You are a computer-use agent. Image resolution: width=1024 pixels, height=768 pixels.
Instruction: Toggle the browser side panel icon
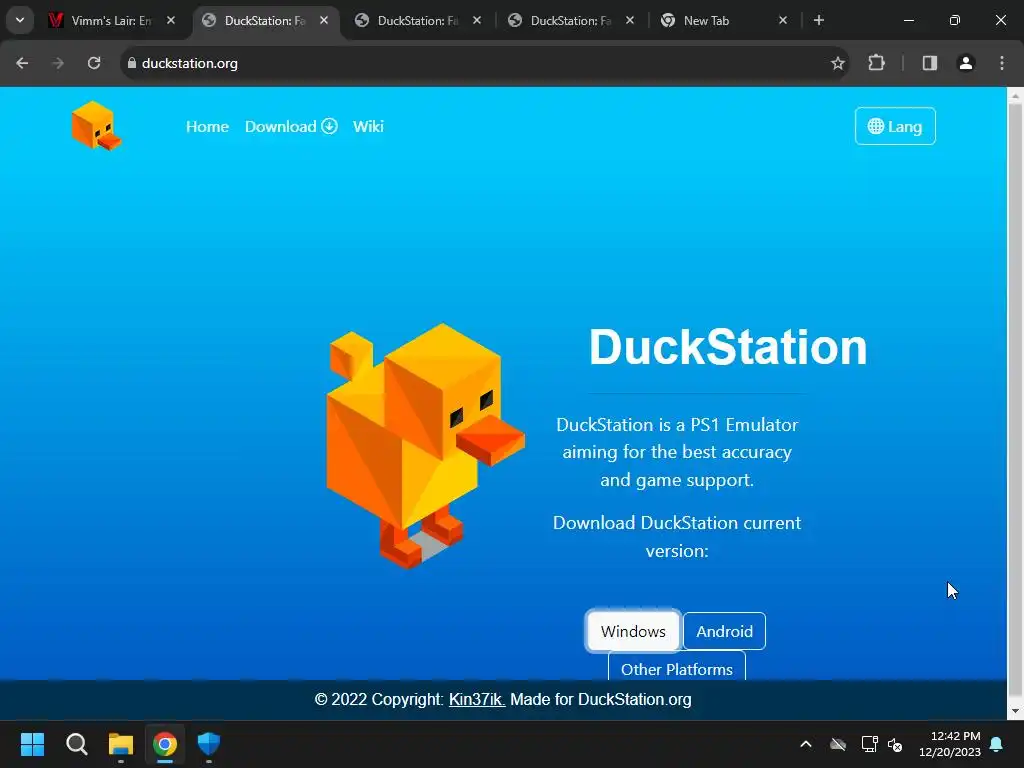(x=930, y=63)
